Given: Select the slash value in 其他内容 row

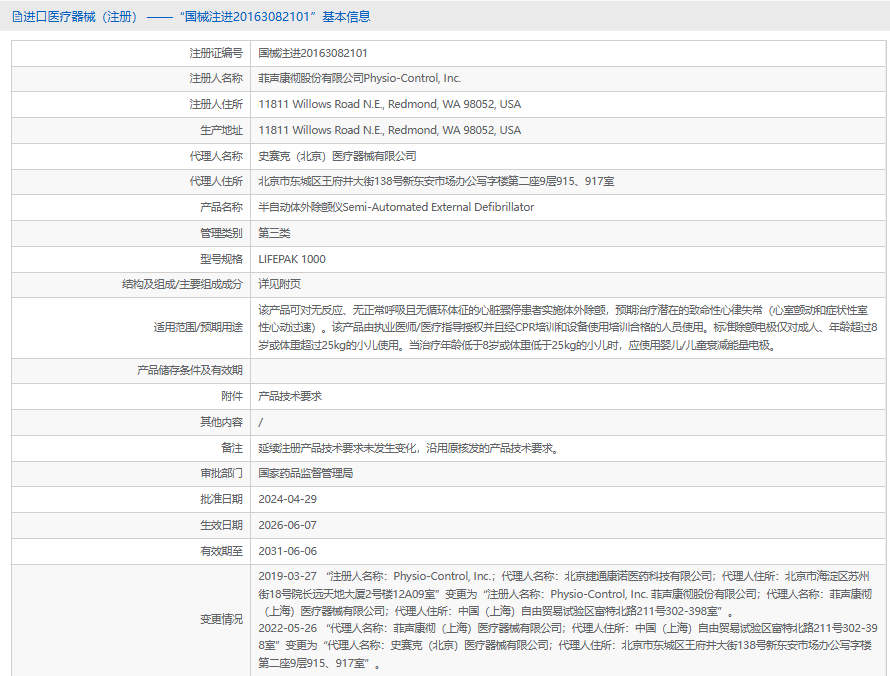Looking at the screenshot, I should (x=261, y=422).
